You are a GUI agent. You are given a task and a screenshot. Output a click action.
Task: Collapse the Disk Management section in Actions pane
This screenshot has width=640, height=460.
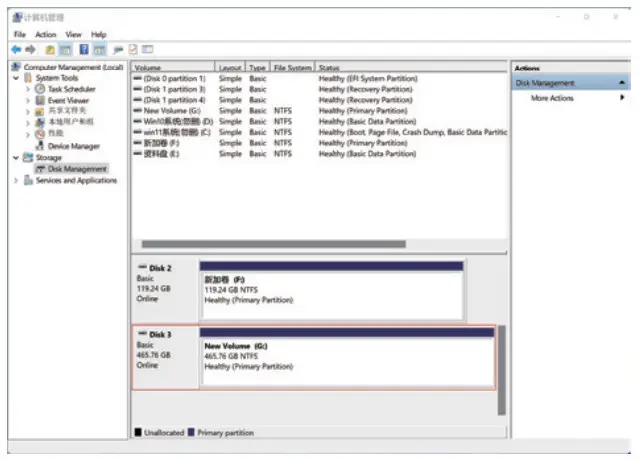622,83
